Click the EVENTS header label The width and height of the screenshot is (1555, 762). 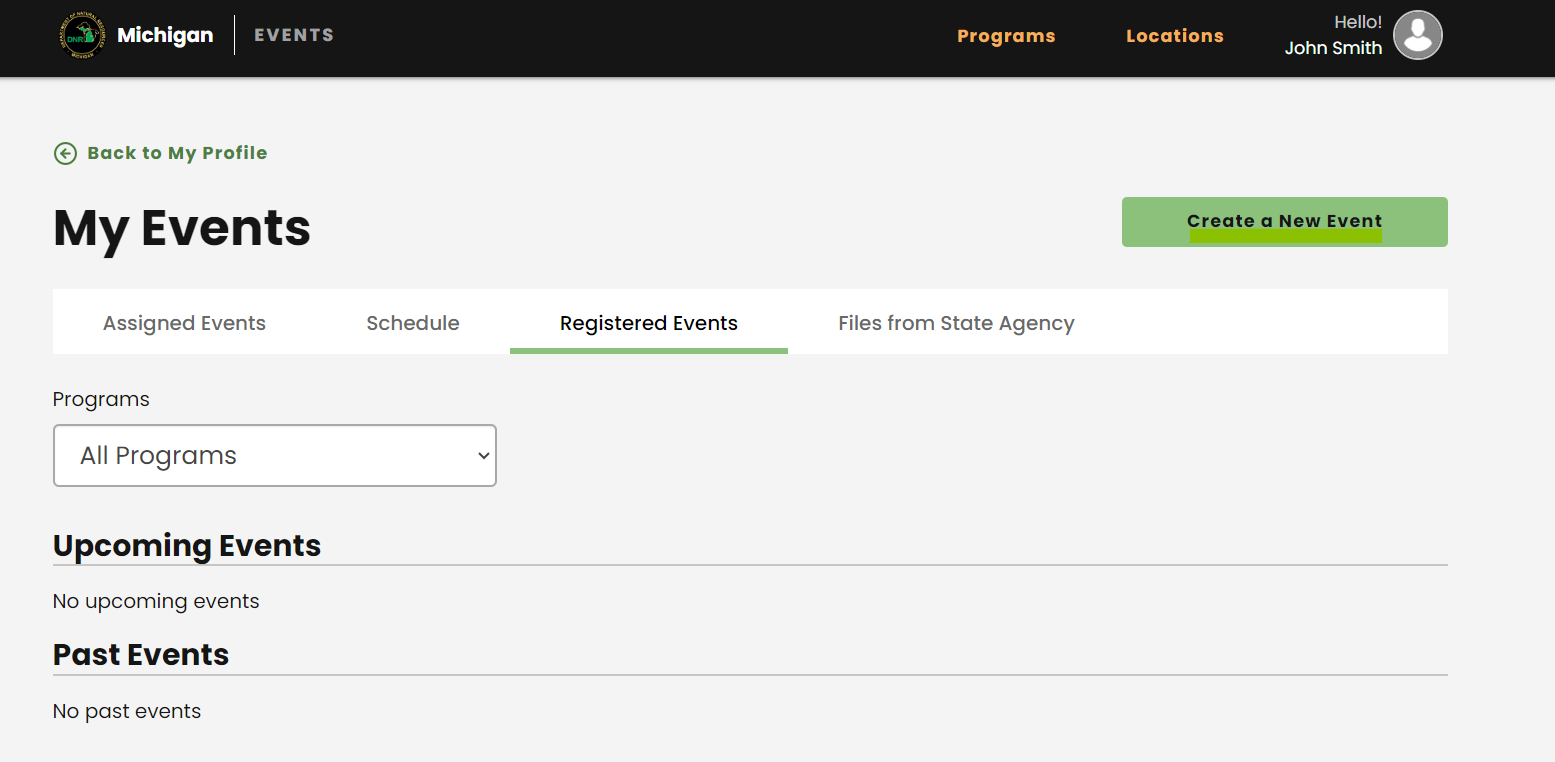click(x=294, y=35)
